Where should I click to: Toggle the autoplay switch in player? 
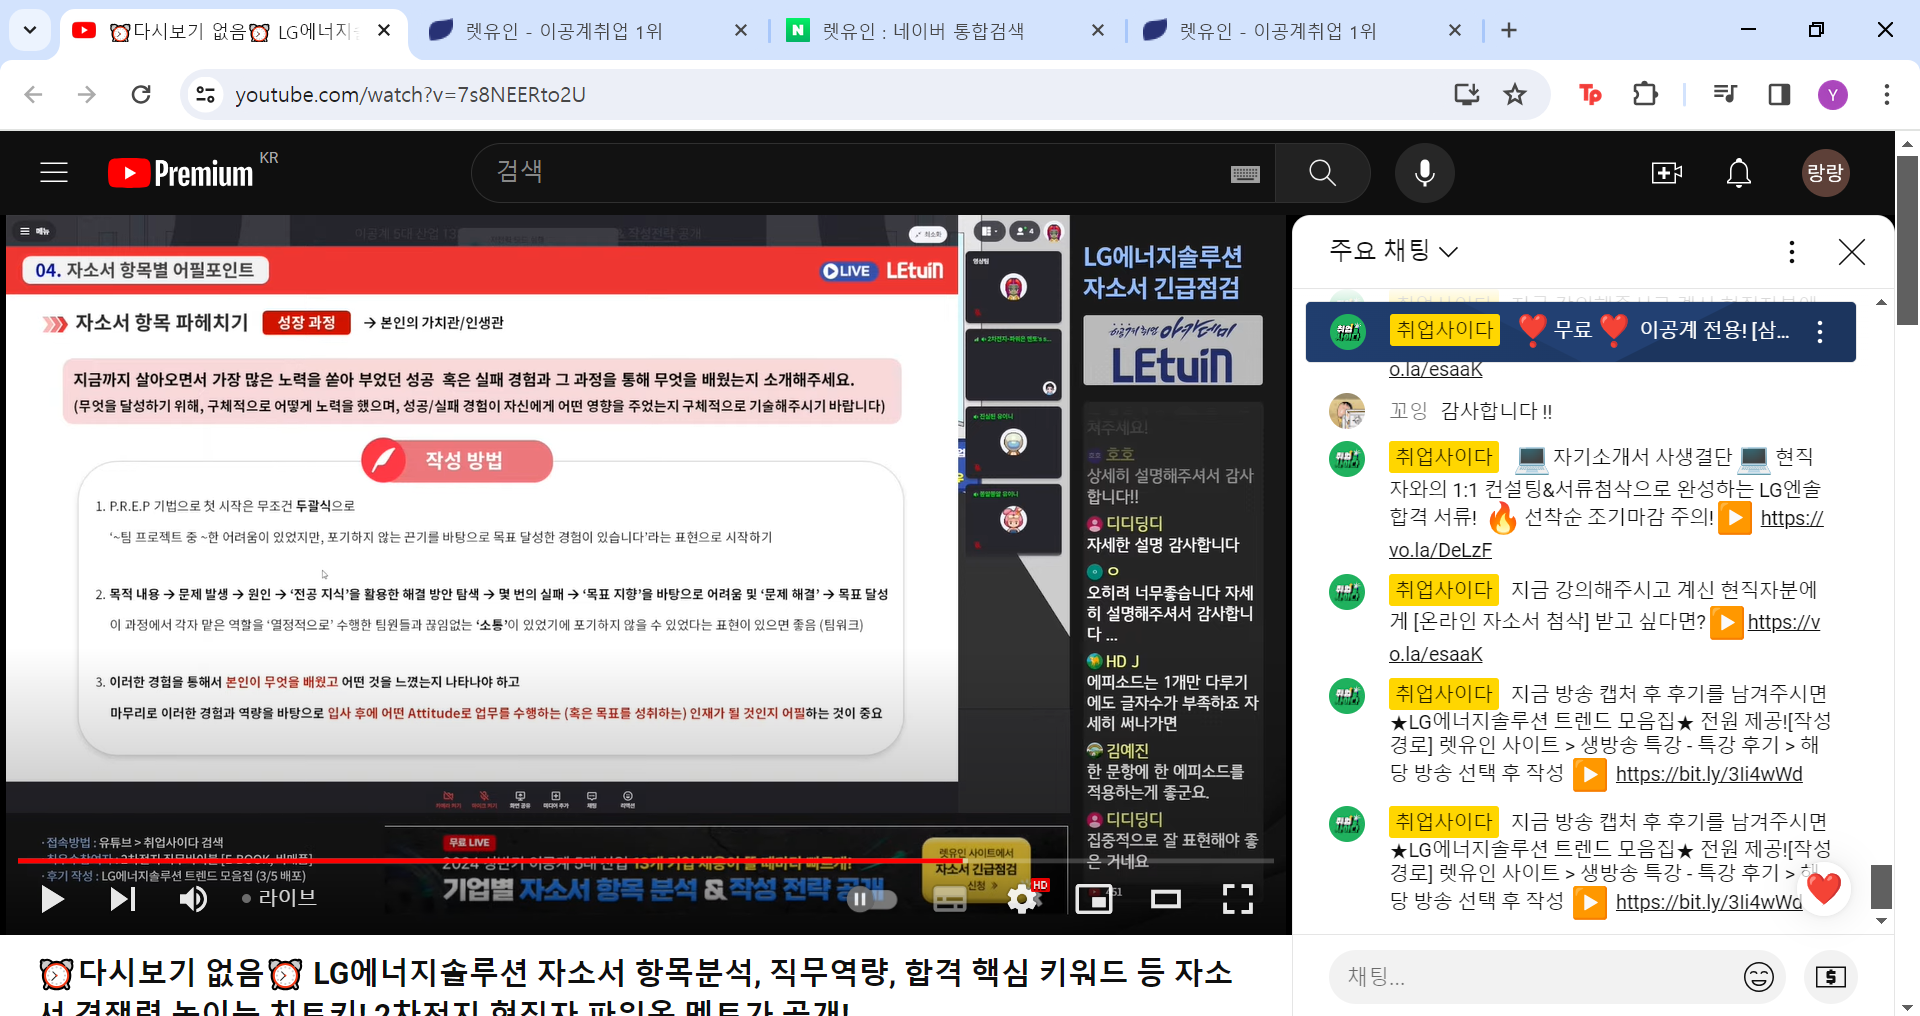point(870,899)
